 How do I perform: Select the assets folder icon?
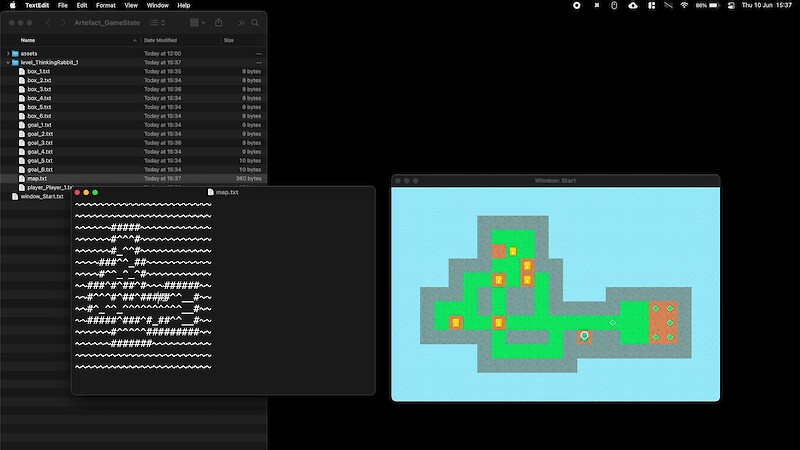click(15, 54)
